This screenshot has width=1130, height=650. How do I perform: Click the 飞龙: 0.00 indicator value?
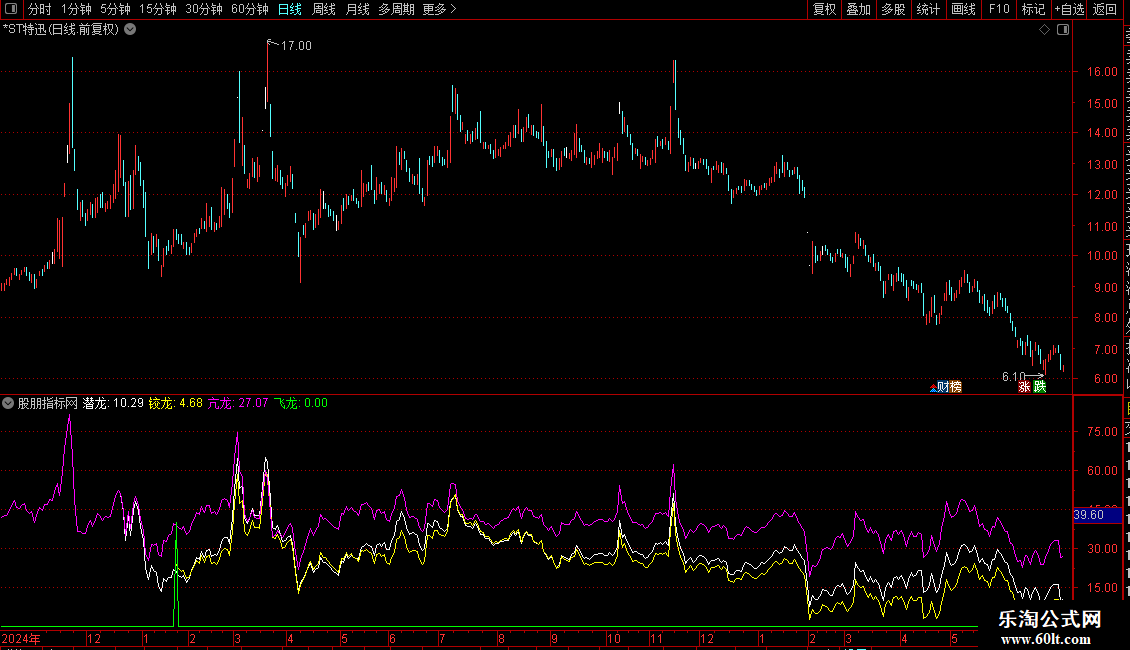coord(301,404)
